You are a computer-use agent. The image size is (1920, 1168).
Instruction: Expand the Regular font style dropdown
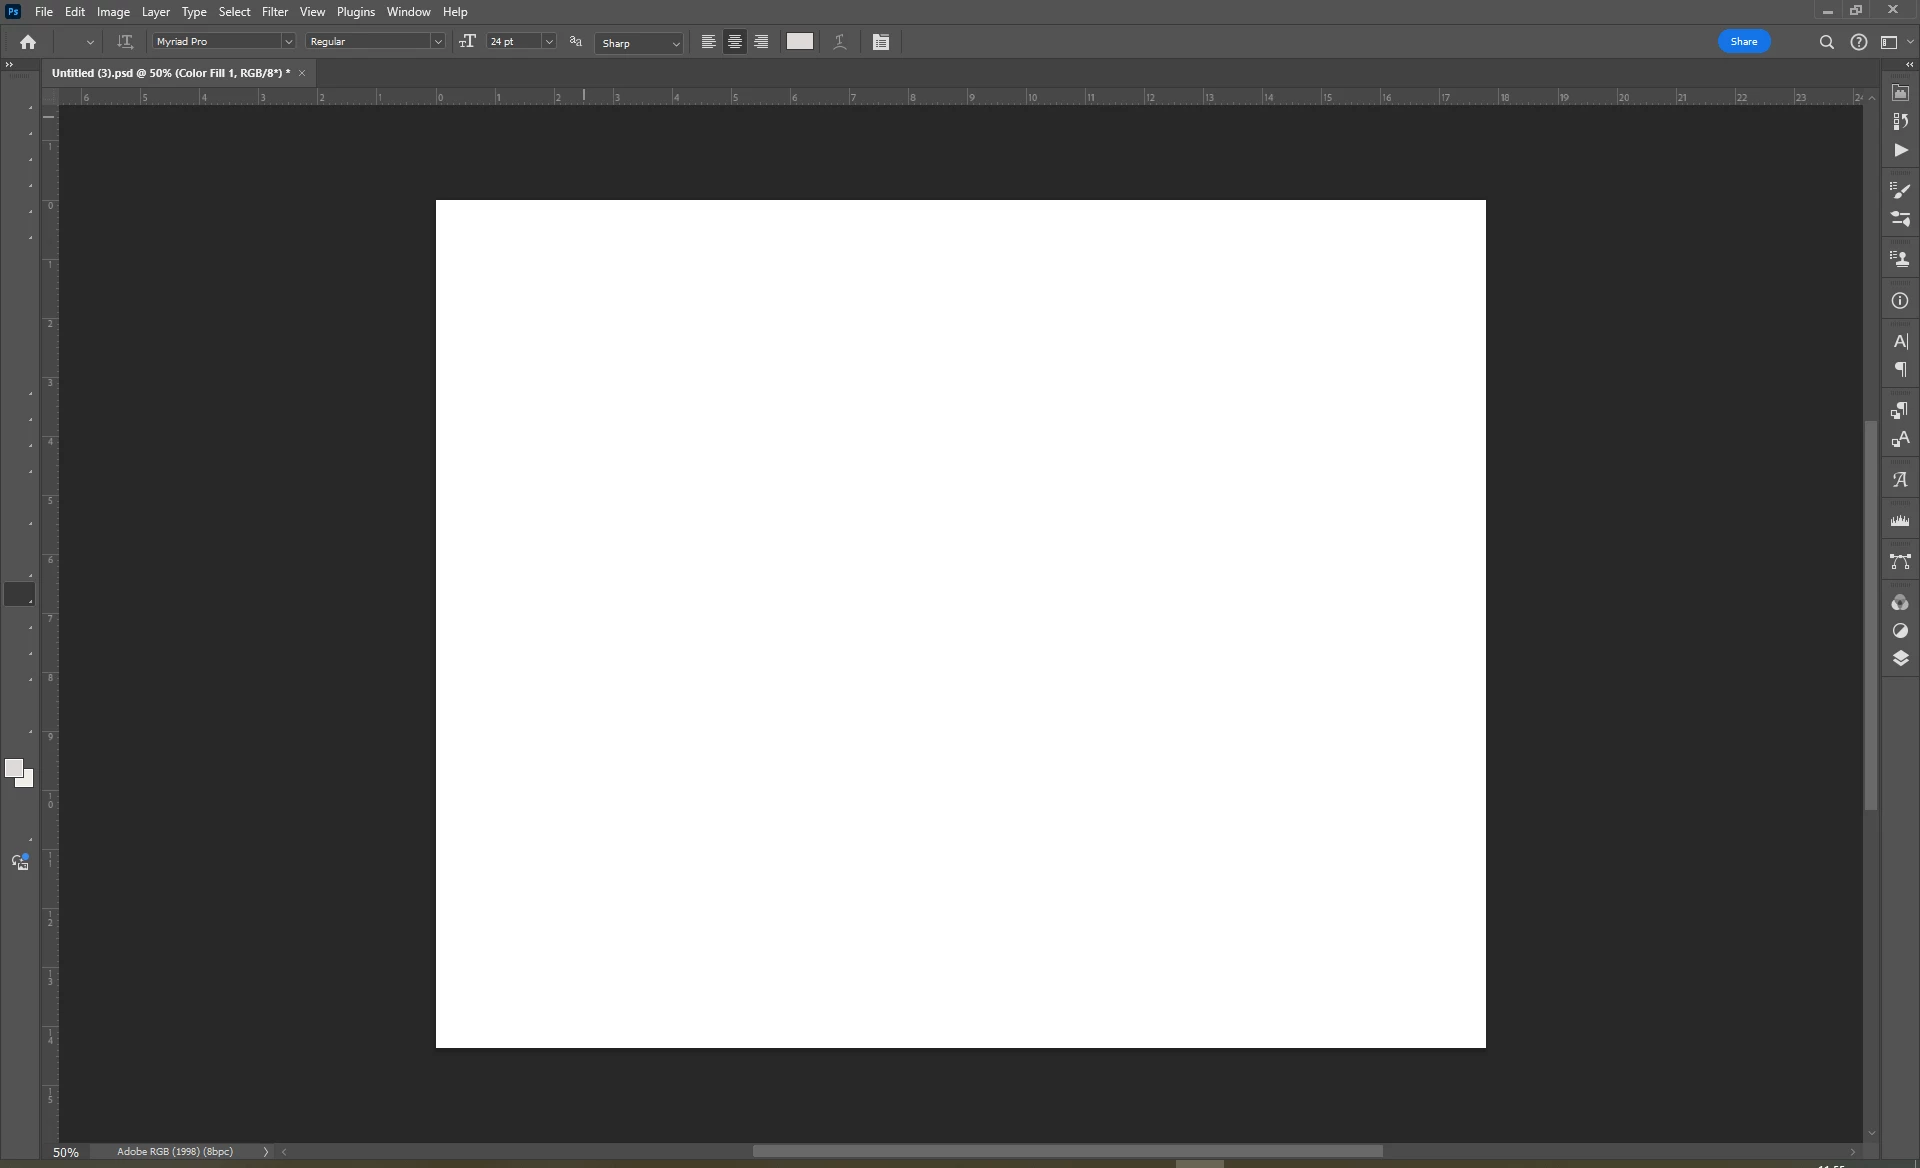[x=437, y=42]
